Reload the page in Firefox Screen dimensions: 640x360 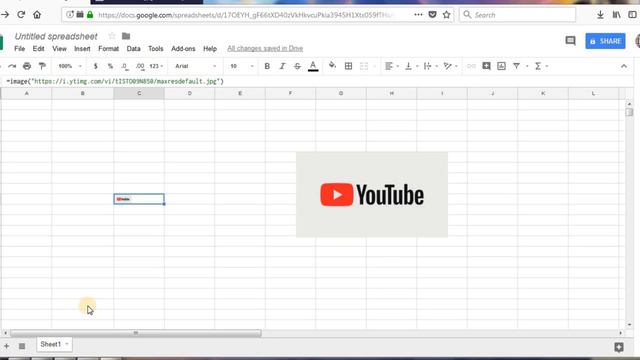pos(21,15)
